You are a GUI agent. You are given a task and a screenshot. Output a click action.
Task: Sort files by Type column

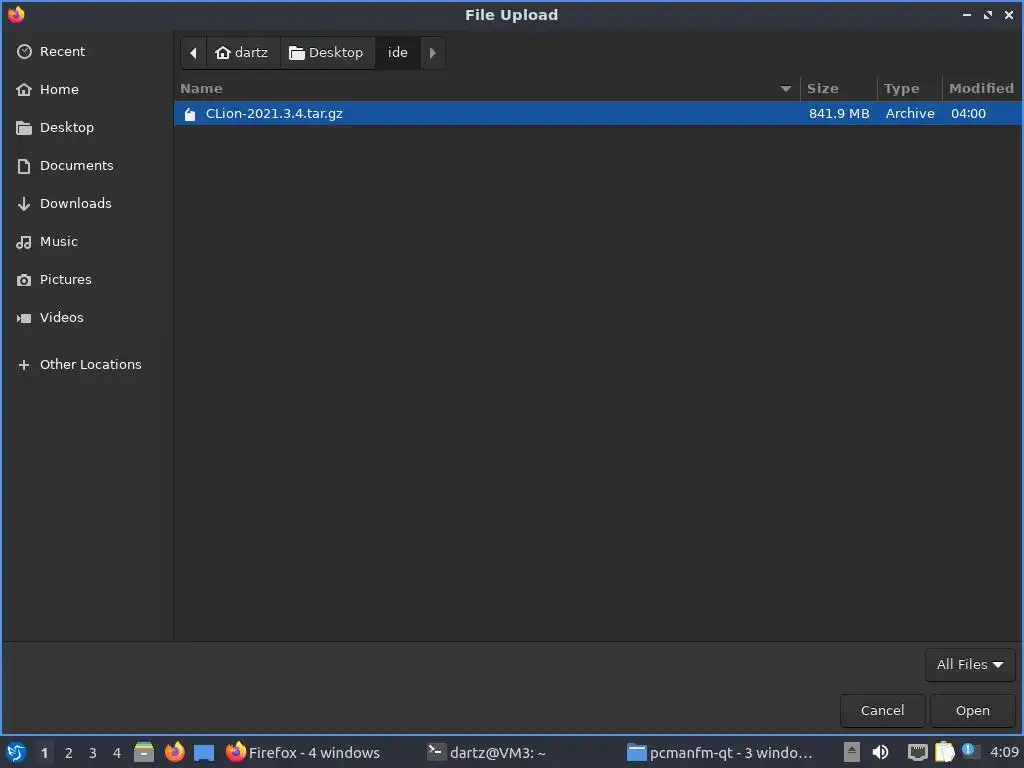909,88
